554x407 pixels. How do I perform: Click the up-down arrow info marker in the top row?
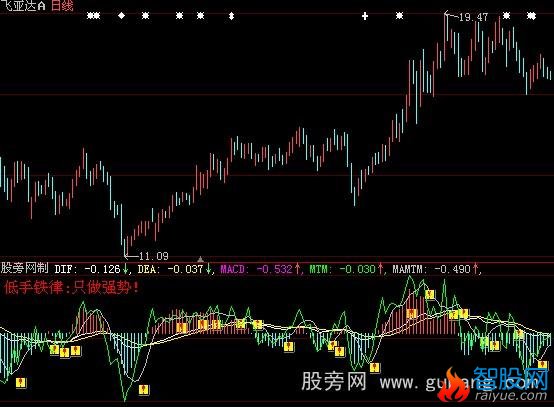point(231,16)
